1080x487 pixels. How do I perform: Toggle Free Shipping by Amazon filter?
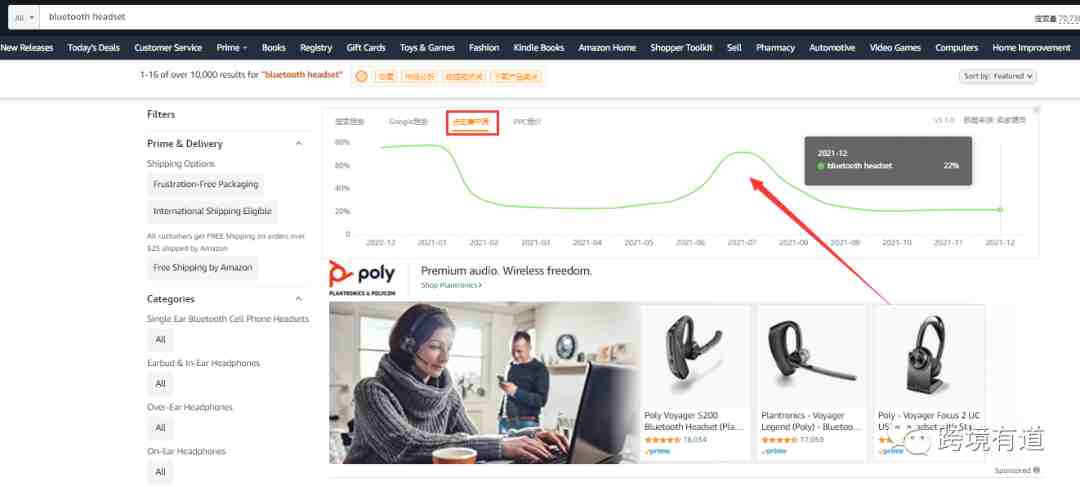click(202, 267)
